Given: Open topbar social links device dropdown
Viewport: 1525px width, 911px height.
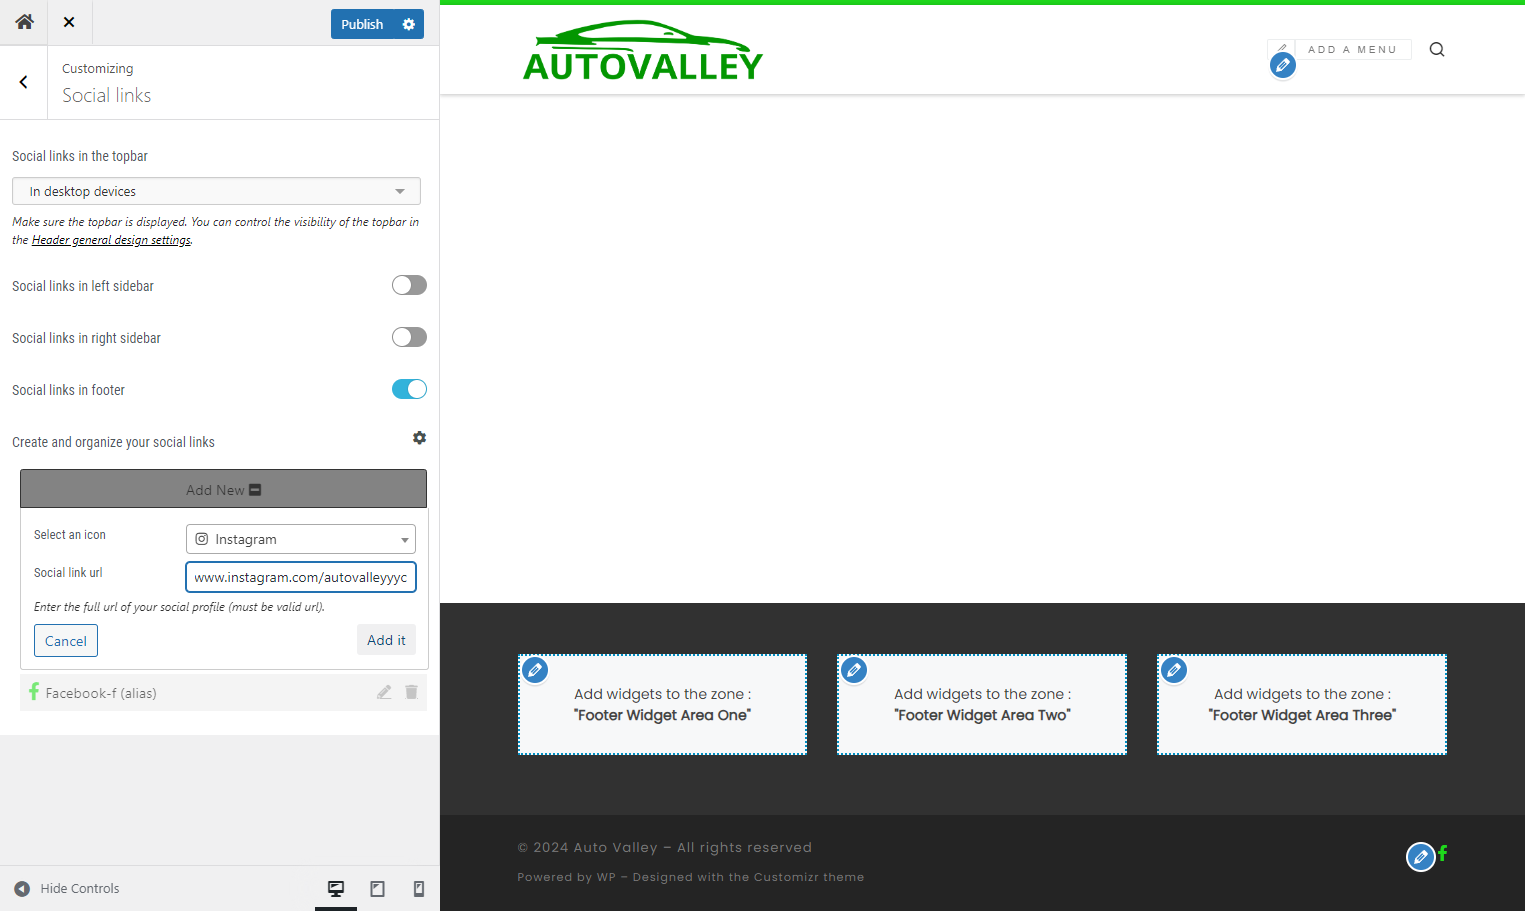Looking at the screenshot, I should pos(216,191).
